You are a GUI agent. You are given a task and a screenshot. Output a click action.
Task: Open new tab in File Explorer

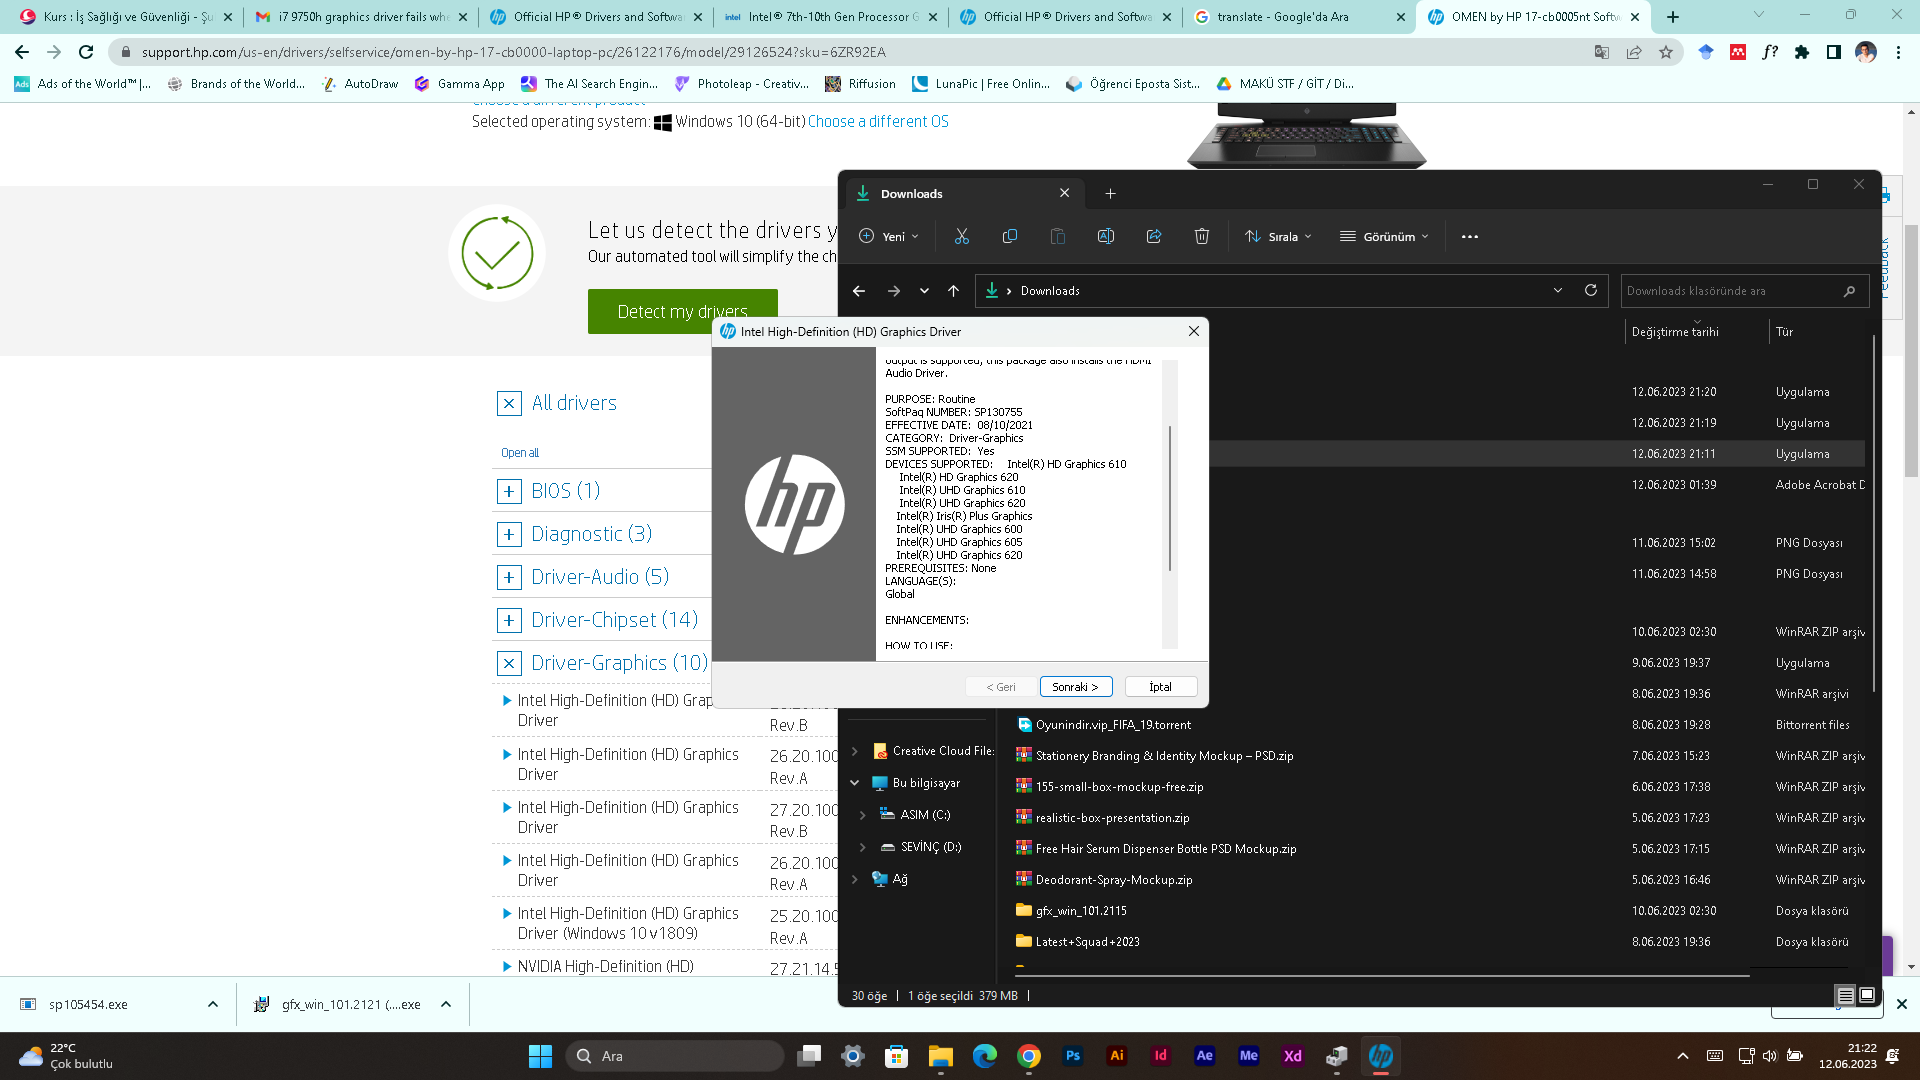(x=1110, y=194)
